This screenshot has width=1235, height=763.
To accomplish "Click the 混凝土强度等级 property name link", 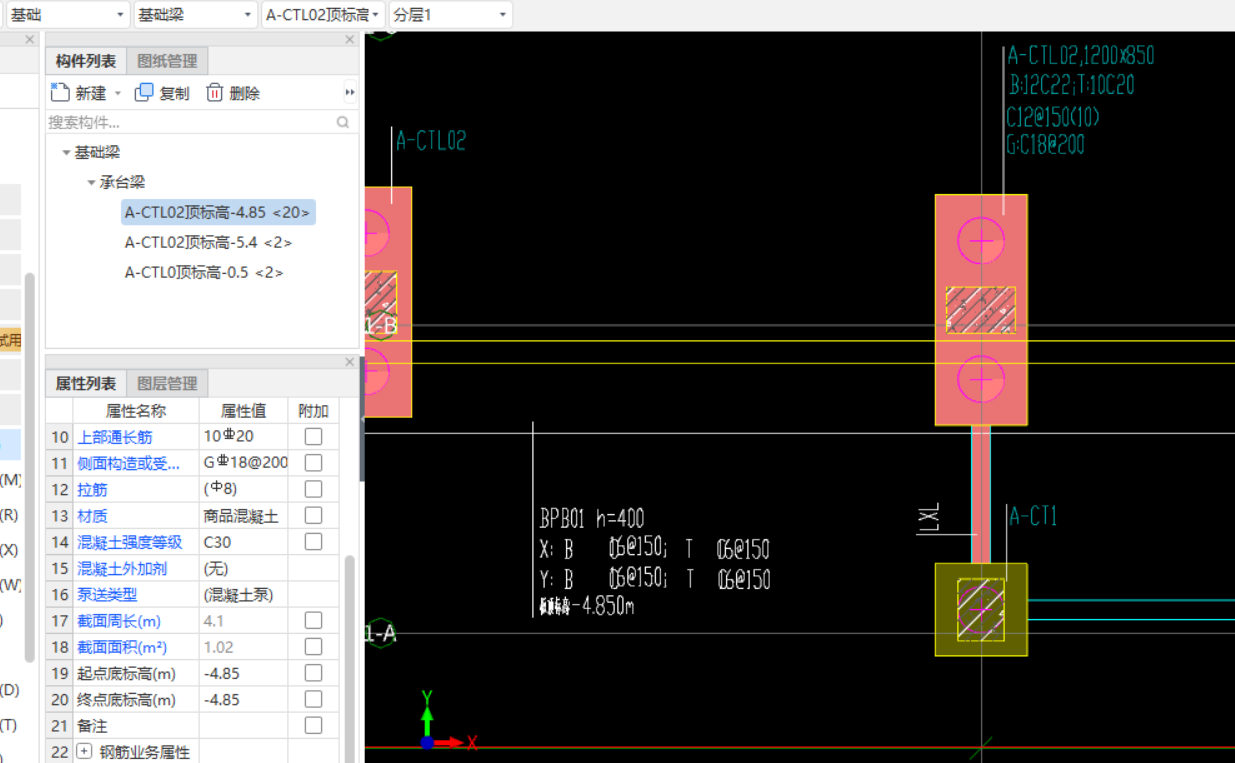I will click(x=130, y=542).
